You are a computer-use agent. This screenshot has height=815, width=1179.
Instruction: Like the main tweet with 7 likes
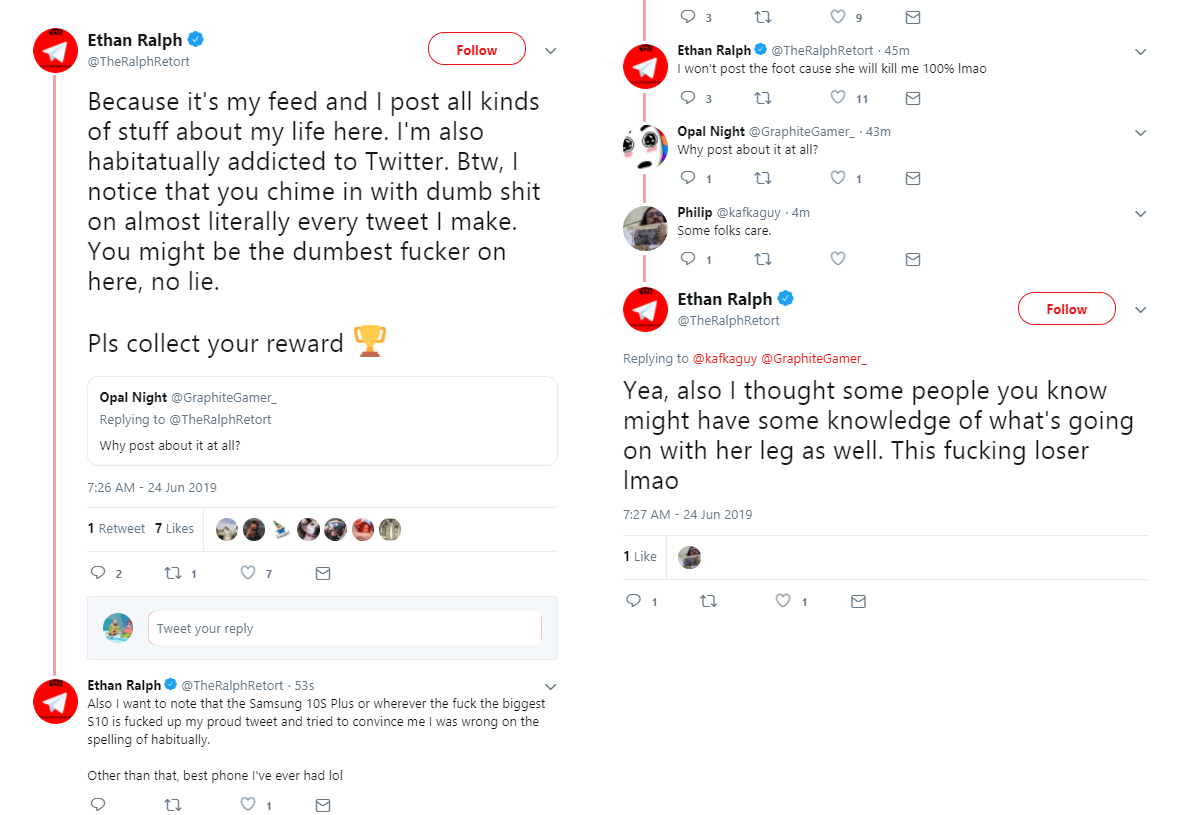pos(248,573)
